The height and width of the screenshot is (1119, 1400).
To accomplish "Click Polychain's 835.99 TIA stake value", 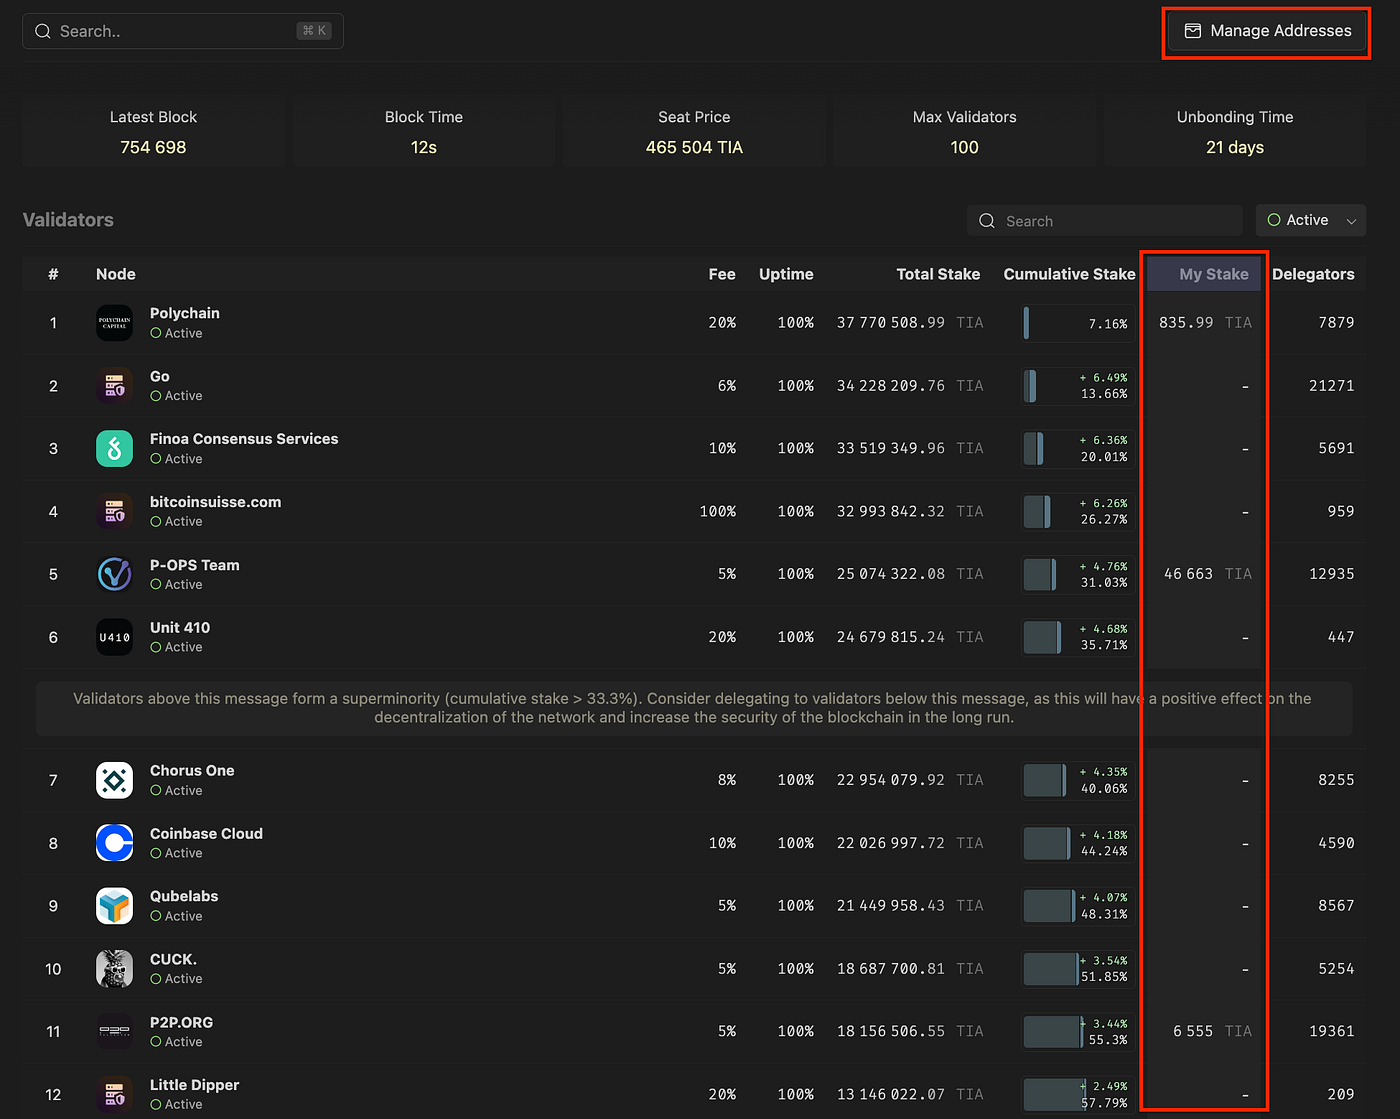I will click(1205, 323).
